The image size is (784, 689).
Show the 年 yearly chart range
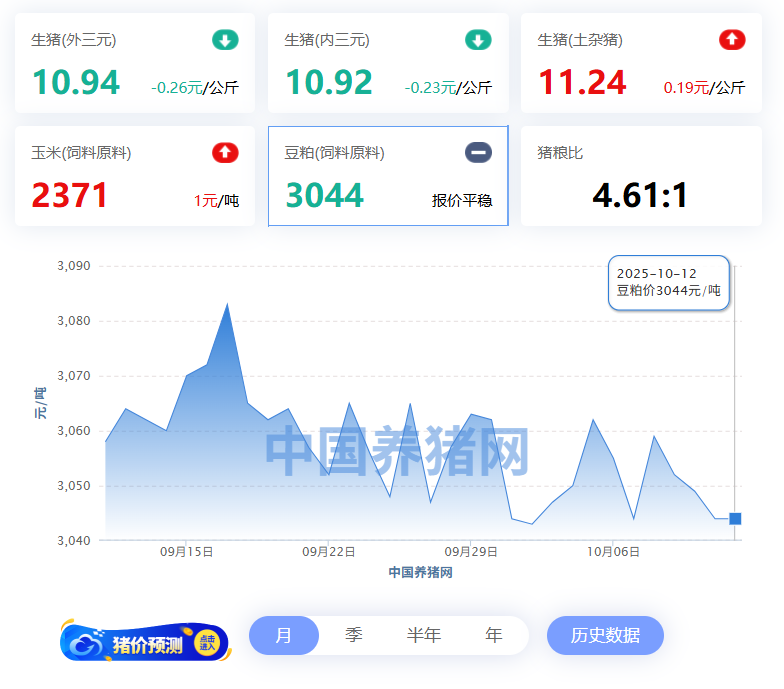[x=494, y=636]
